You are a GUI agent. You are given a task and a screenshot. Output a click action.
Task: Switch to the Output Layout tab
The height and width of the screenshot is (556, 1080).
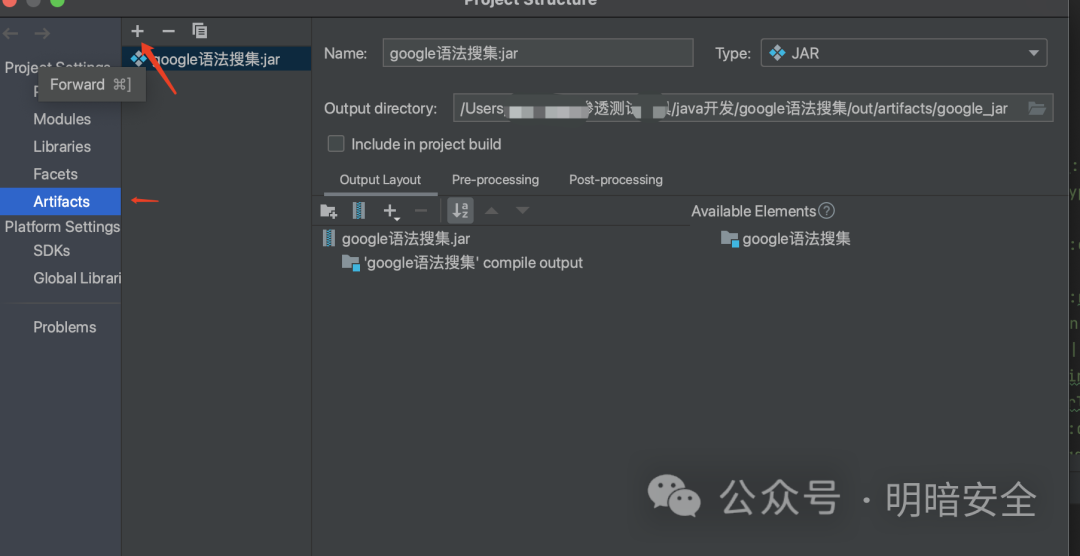click(x=380, y=180)
